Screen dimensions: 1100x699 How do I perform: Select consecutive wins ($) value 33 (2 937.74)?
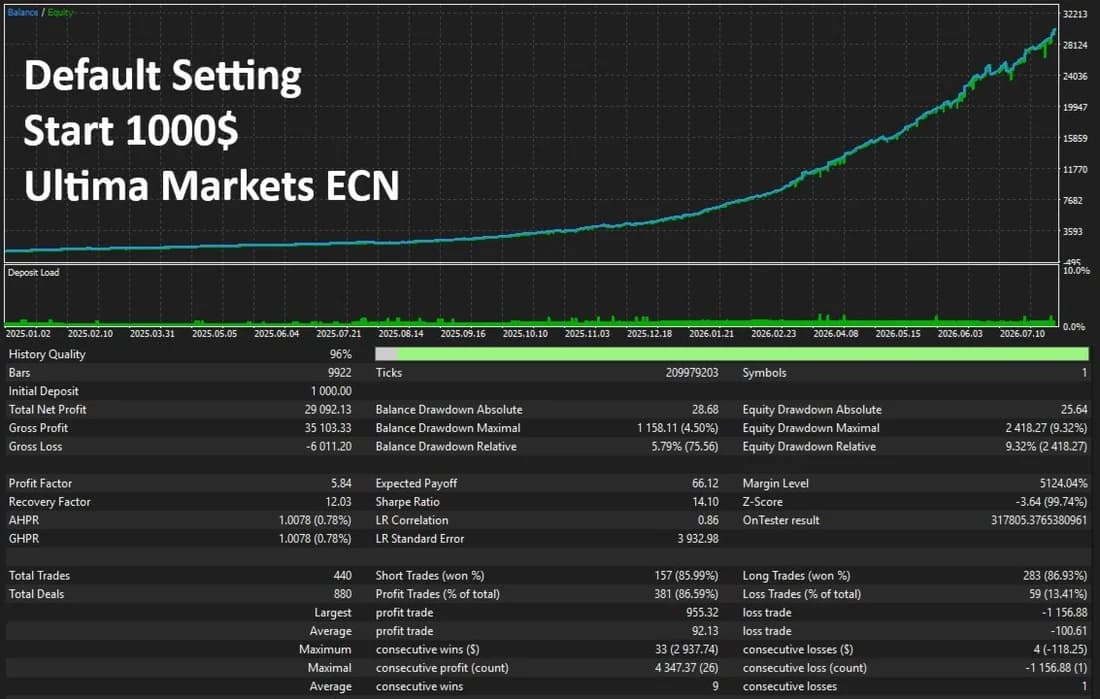(686, 649)
